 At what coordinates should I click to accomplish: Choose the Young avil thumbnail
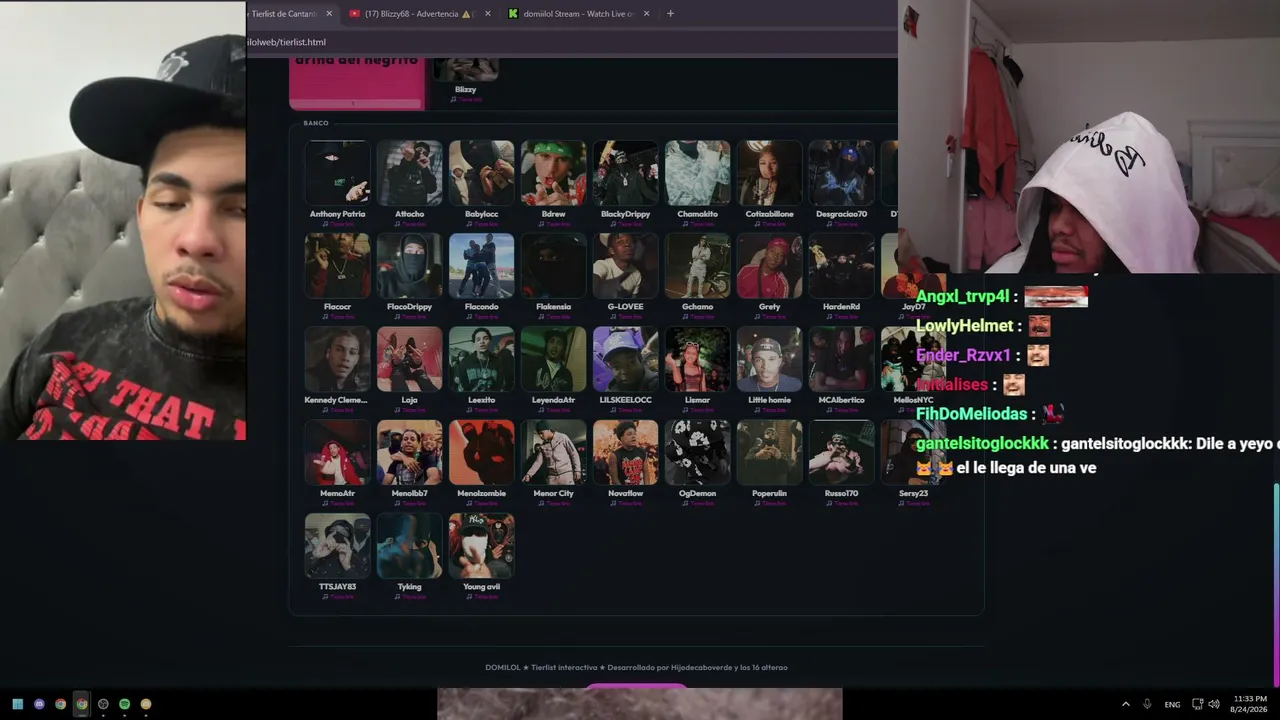pyautogui.click(x=482, y=545)
